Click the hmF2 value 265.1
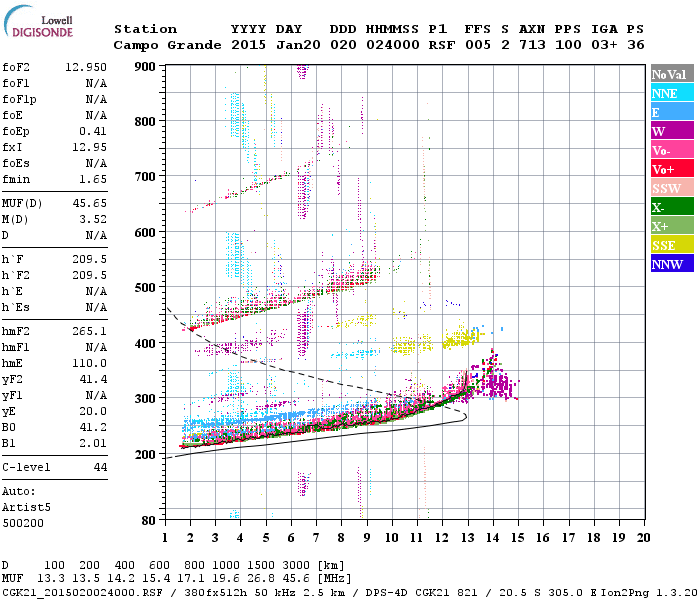Image resolution: width=700 pixels, height=600 pixels. tap(89, 332)
